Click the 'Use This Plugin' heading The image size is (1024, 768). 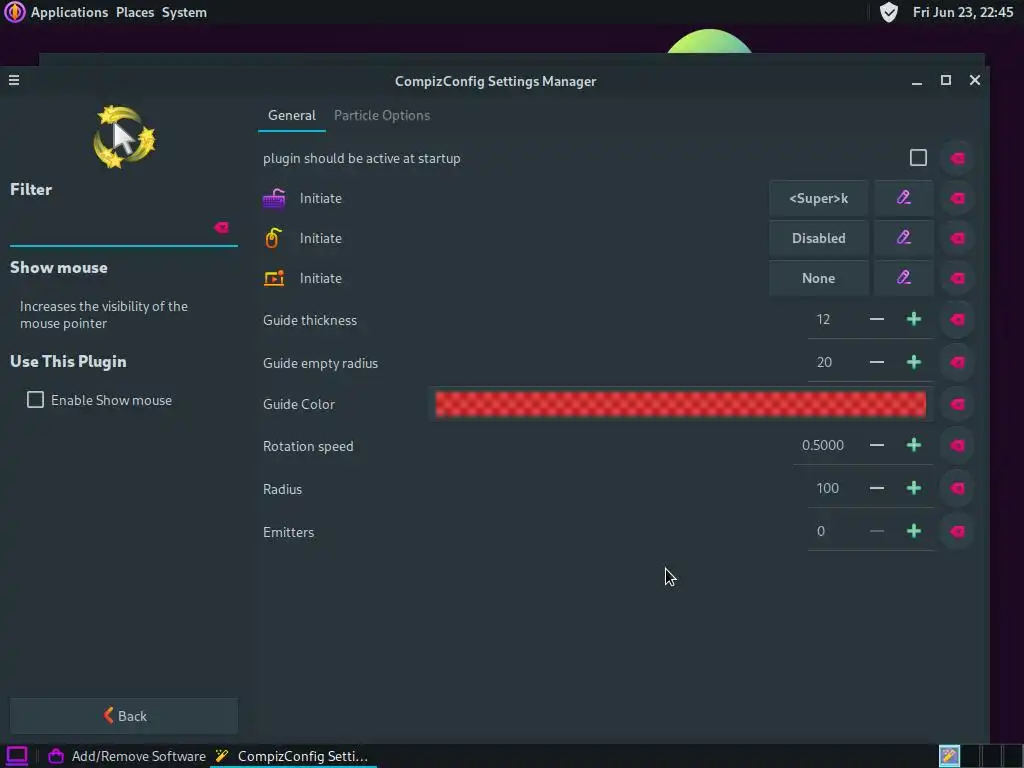68,361
